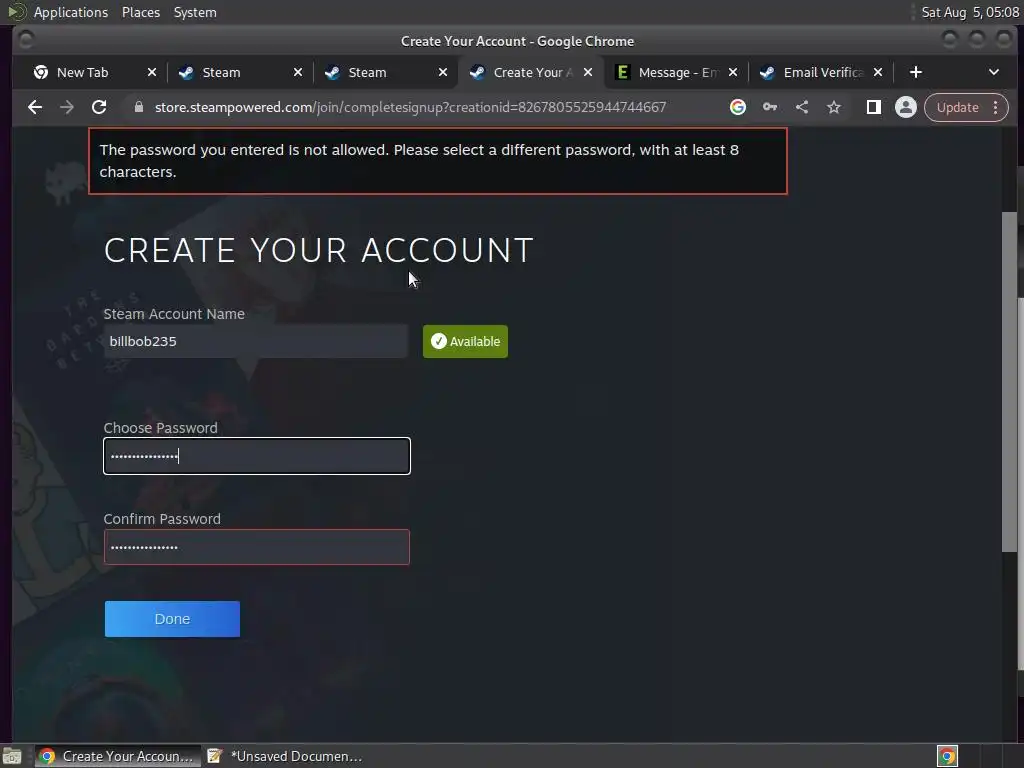Image resolution: width=1024 pixels, height=768 pixels.
Task: Open a new browser tab
Action: point(916,72)
